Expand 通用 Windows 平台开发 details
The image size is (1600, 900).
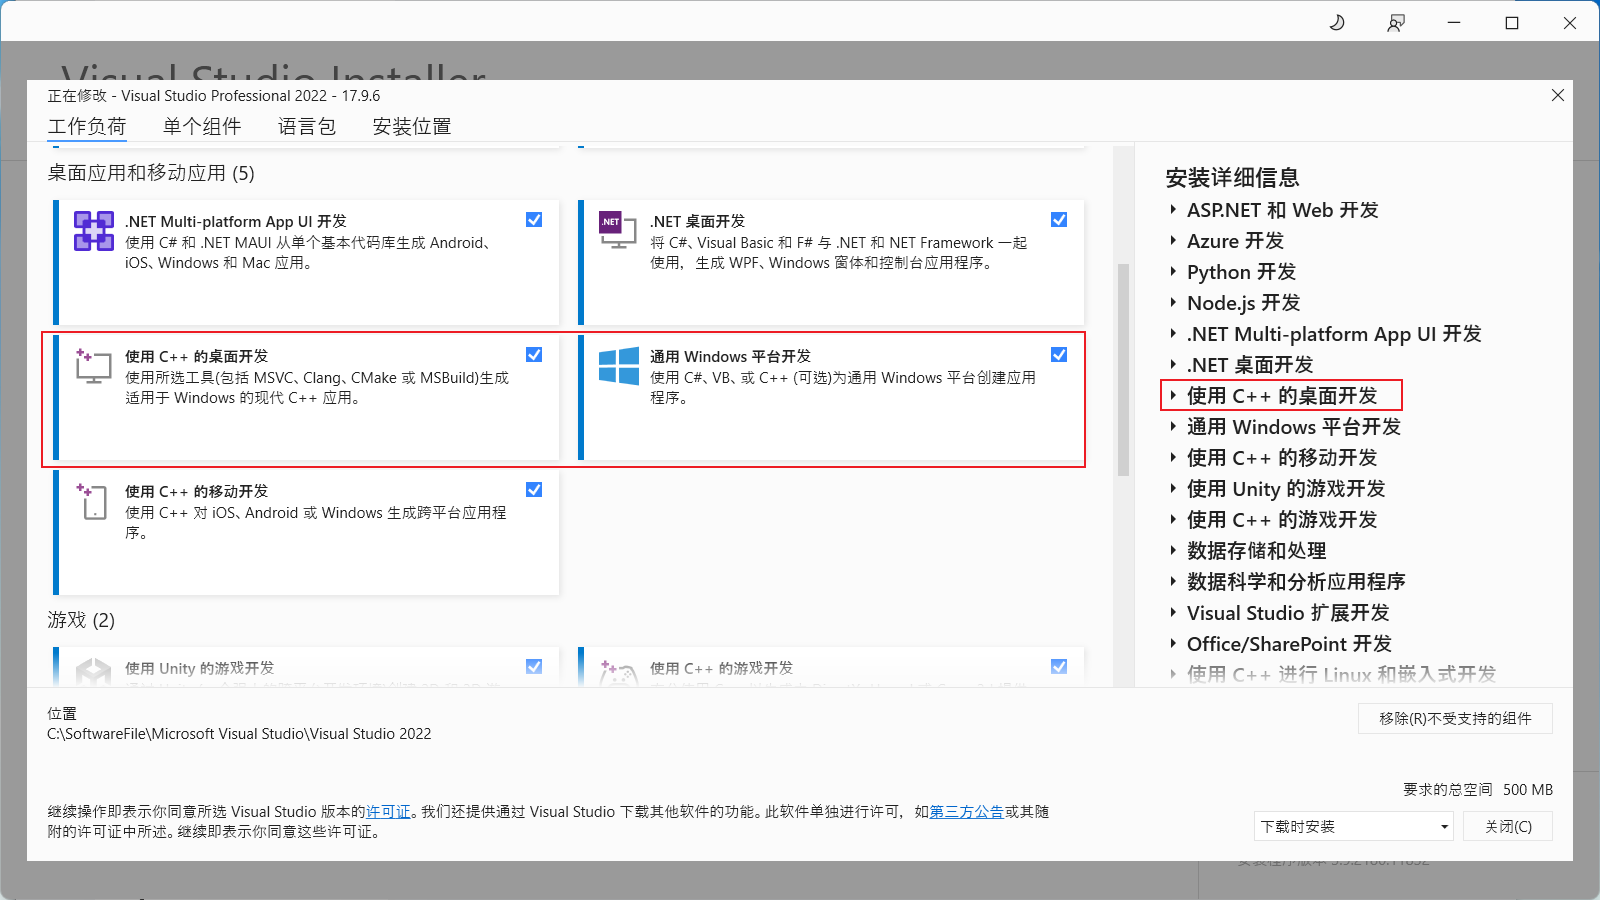(1173, 427)
